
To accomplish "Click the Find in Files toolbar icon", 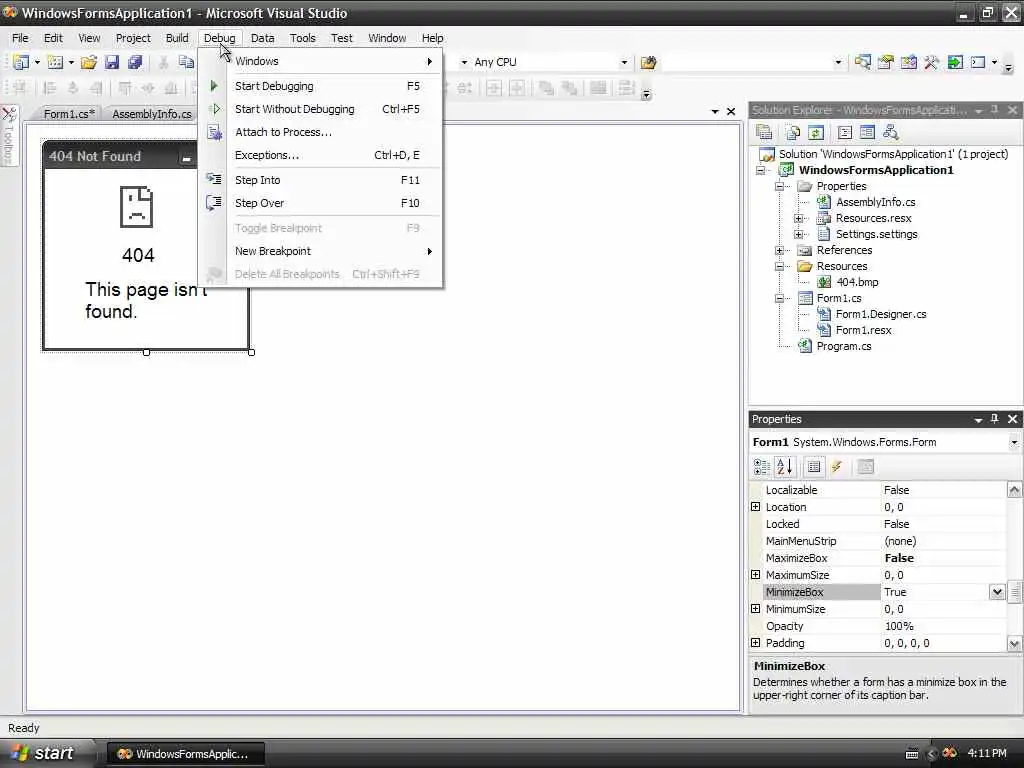I will tap(648, 62).
